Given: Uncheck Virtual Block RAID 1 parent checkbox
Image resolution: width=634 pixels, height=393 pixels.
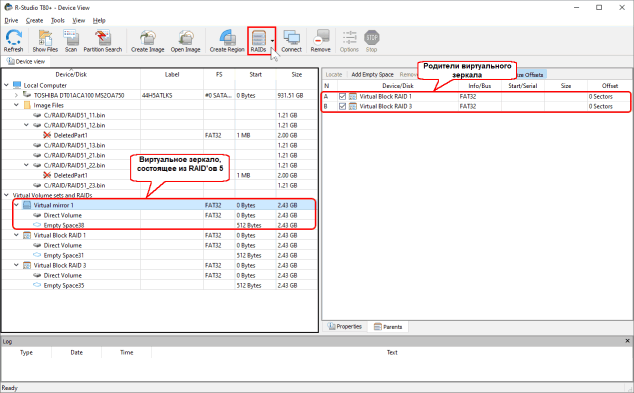Looking at the screenshot, I should pyautogui.click(x=342, y=97).
